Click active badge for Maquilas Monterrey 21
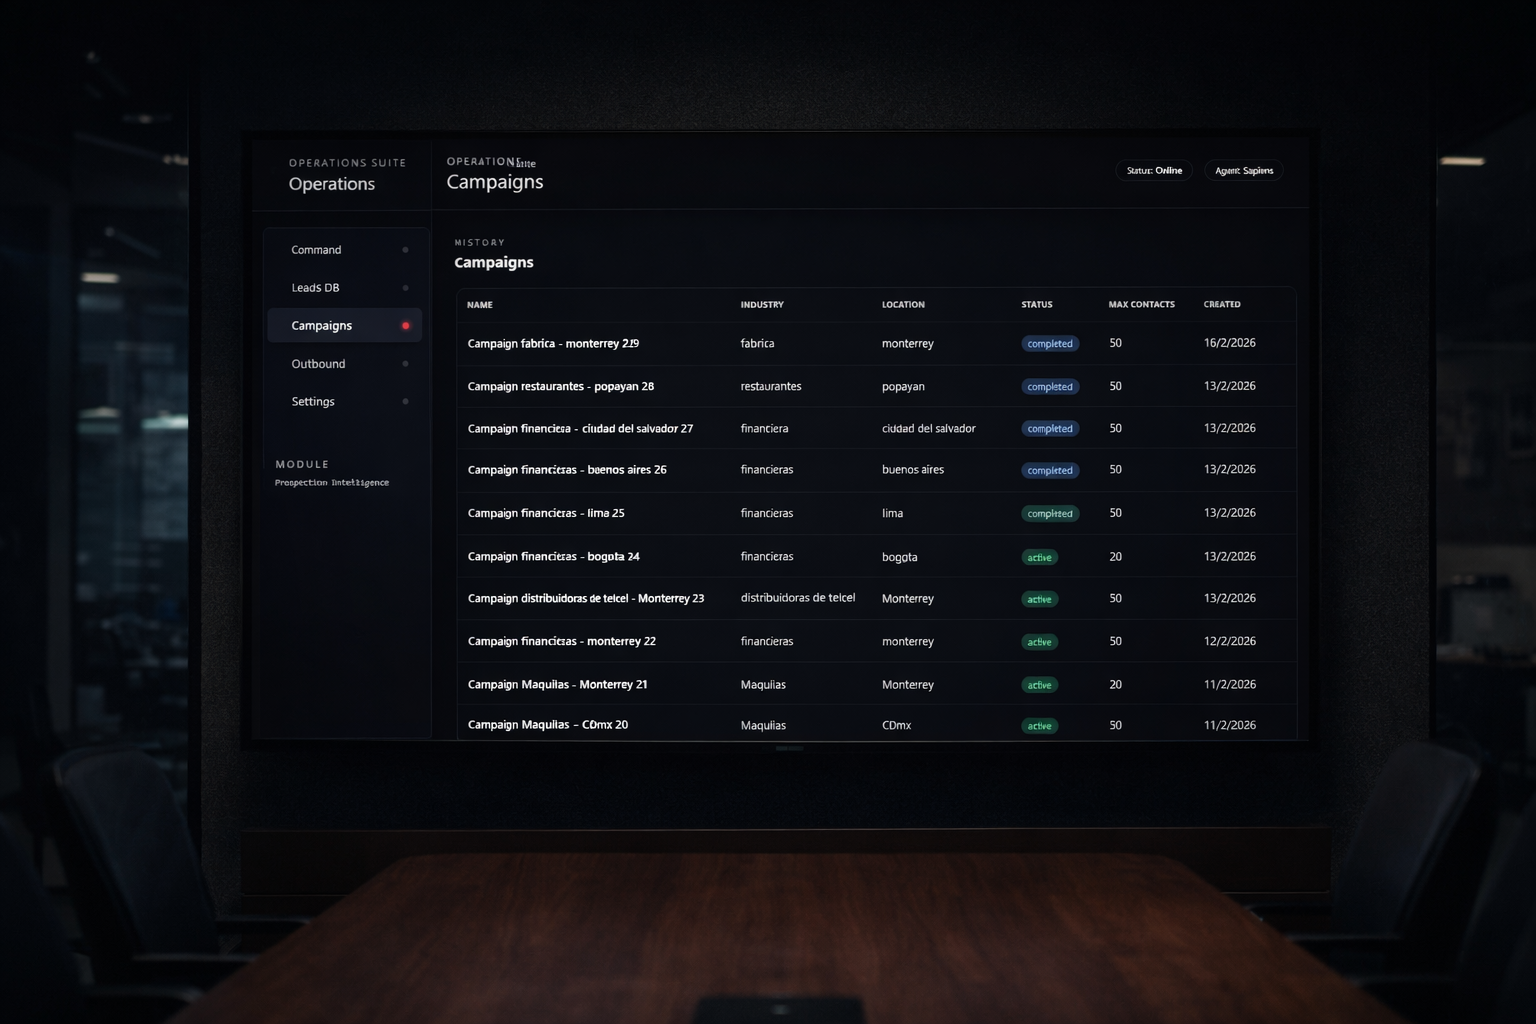The height and width of the screenshot is (1024, 1536). pos(1039,686)
